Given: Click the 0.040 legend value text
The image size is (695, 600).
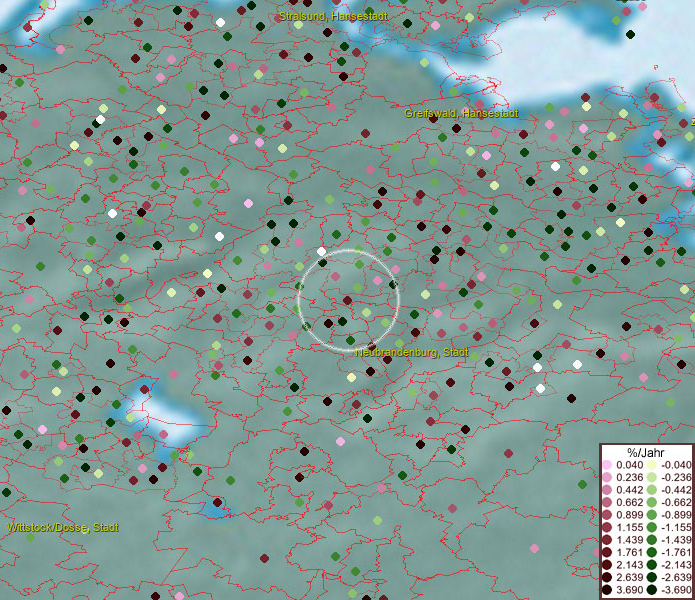Looking at the screenshot, I should click(x=629, y=465).
